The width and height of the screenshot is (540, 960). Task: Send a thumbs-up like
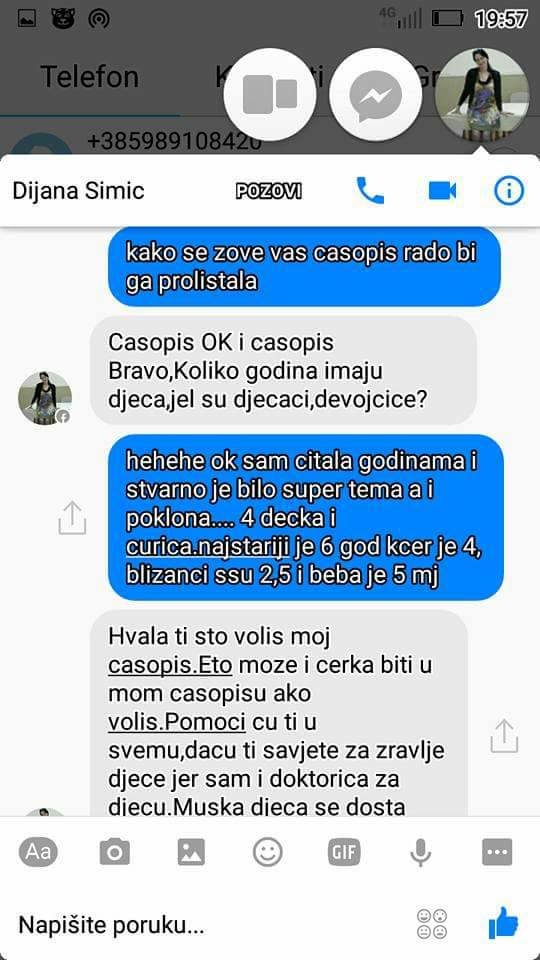pos(503,923)
